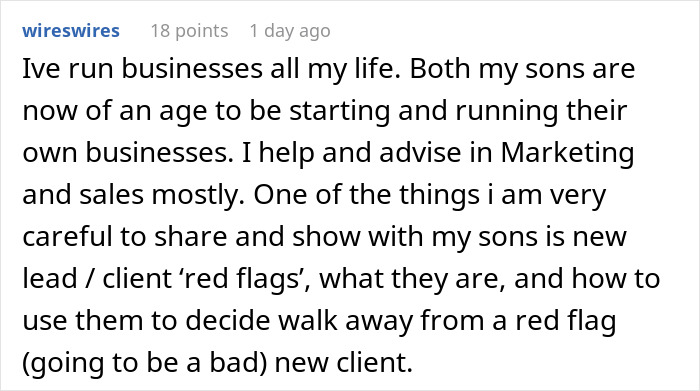Click the text (going to be a bad)
Screen dimensions: 700x391
145,362
